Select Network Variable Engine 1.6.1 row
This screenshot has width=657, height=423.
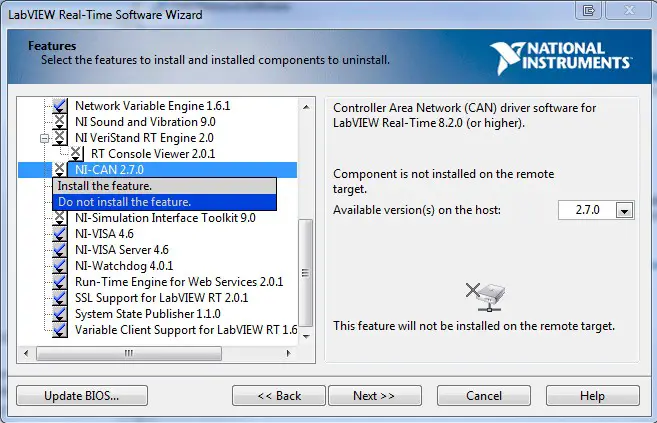(x=153, y=106)
